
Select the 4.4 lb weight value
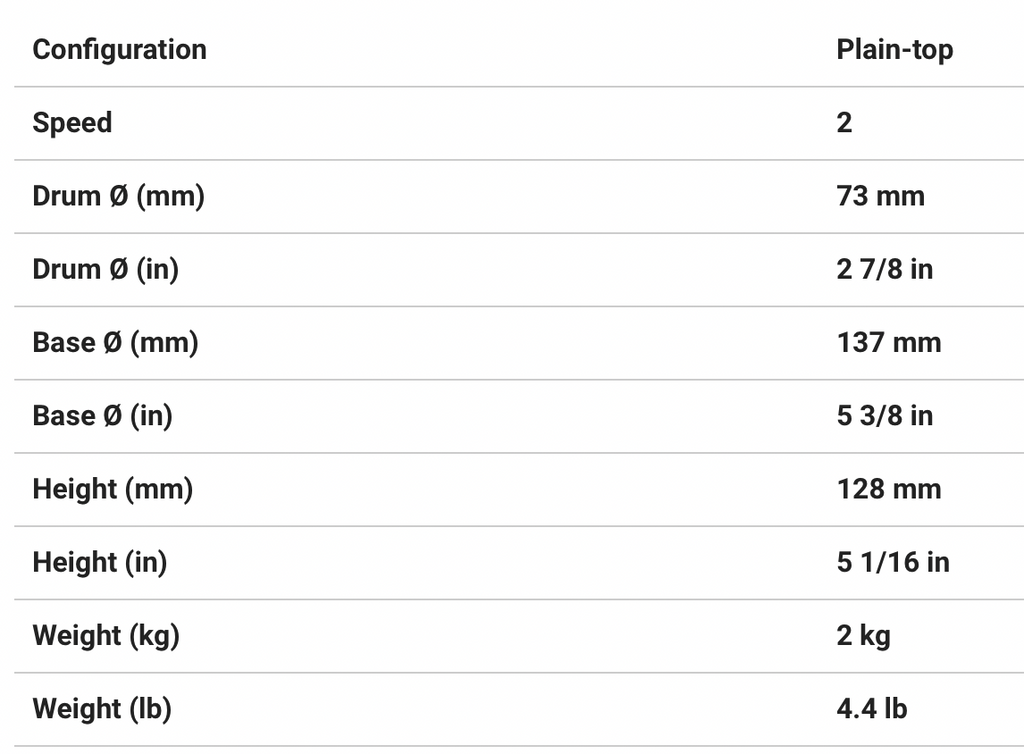click(x=871, y=709)
